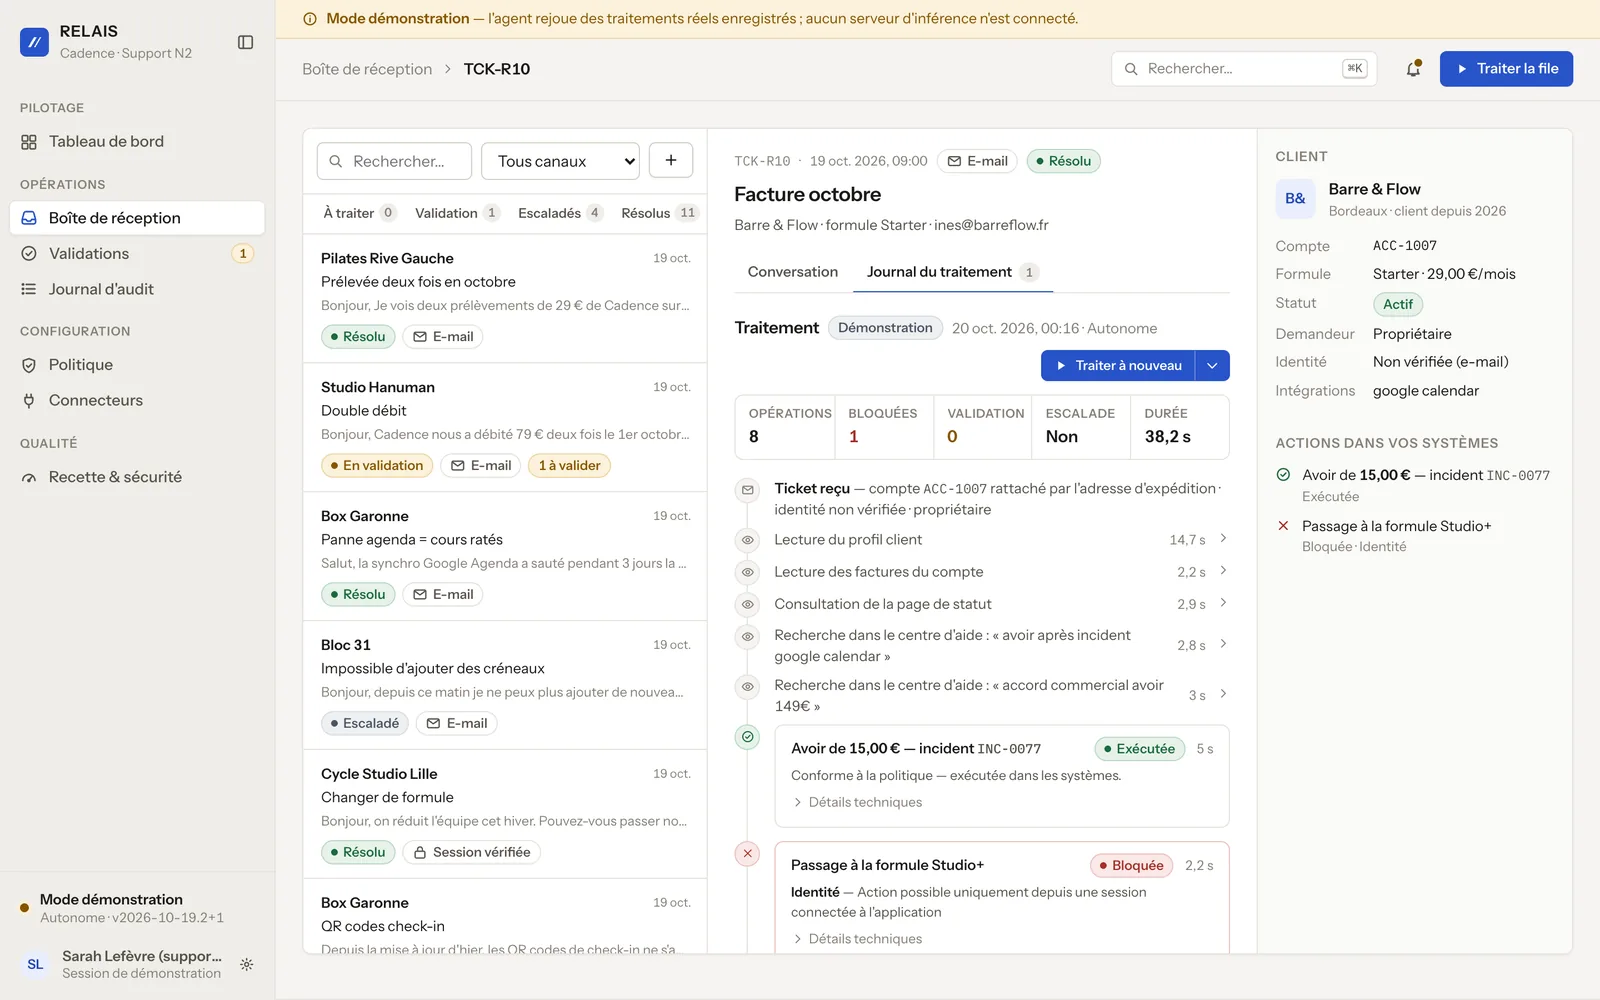Screen dimensions: 1600x1000
Task: Open notifications bell icon
Action: (x=1413, y=69)
